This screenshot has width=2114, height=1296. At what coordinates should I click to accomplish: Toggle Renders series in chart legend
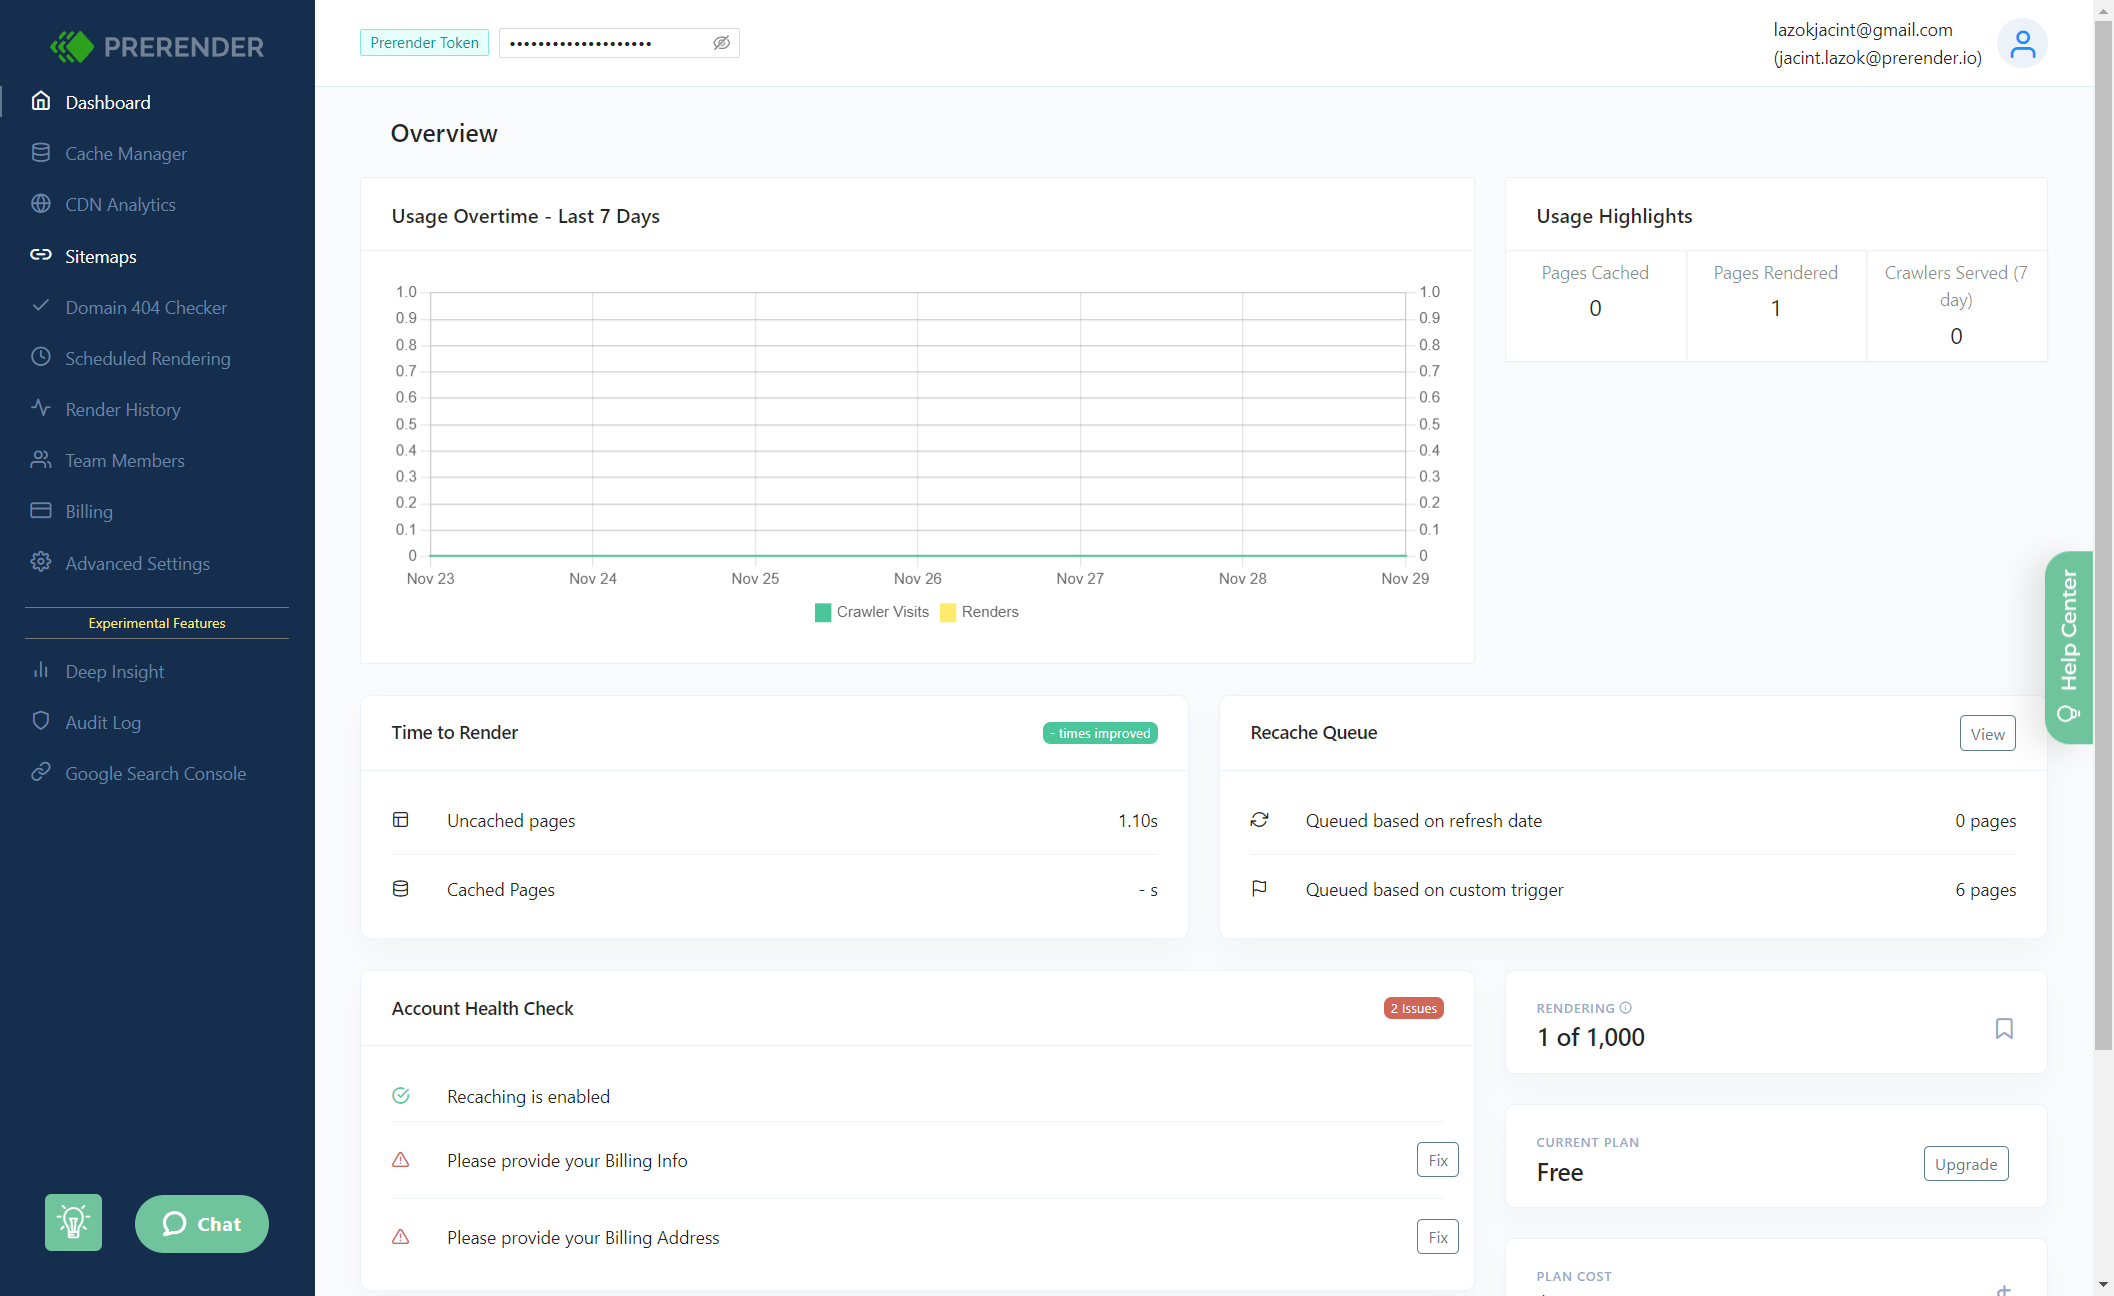[979, 612]
